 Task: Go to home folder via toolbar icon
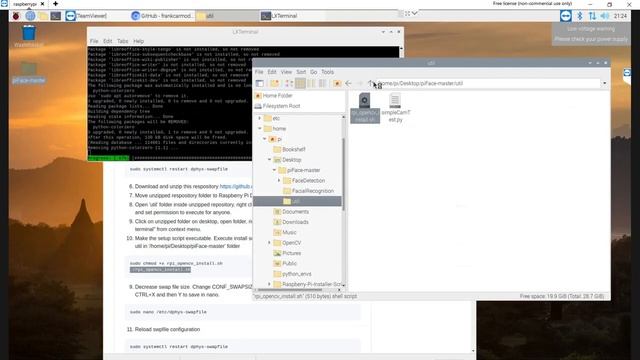[x=337, y=83]
